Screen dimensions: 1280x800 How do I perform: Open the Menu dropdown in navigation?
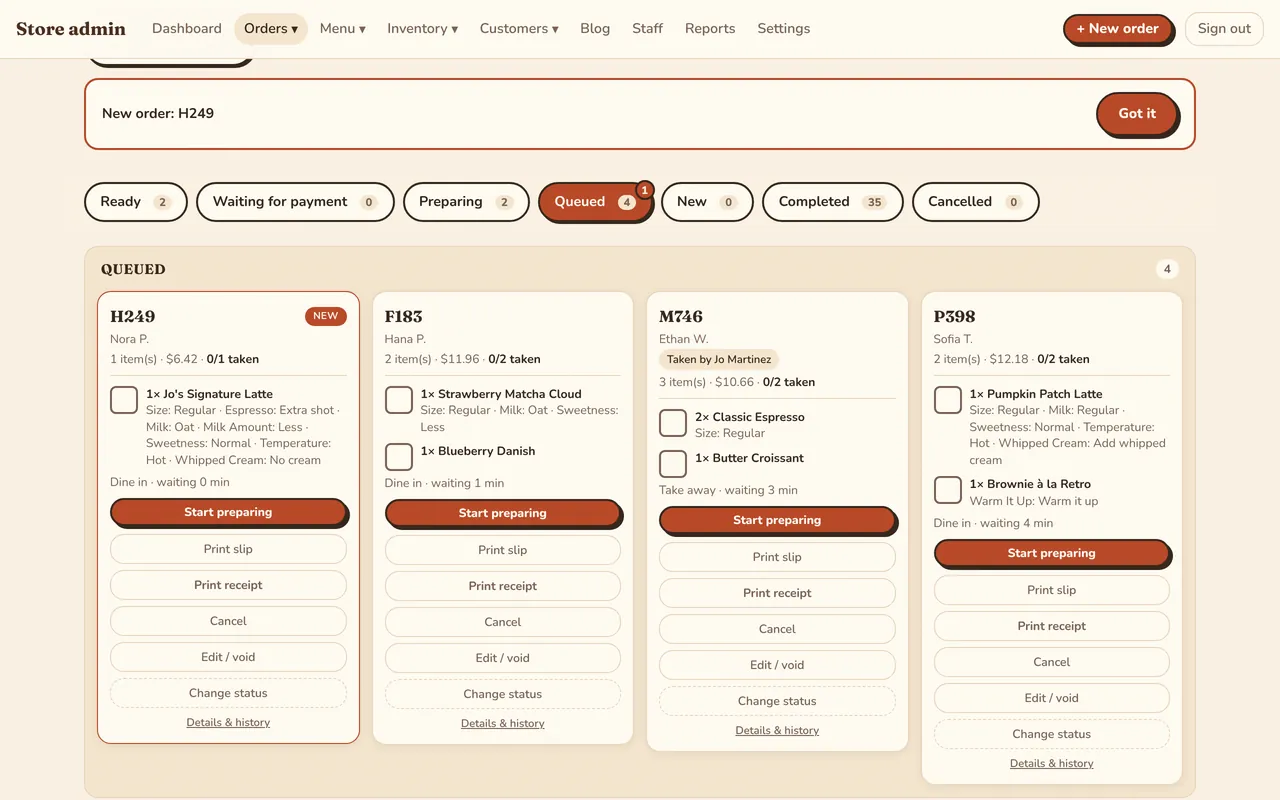coord(342,29)
